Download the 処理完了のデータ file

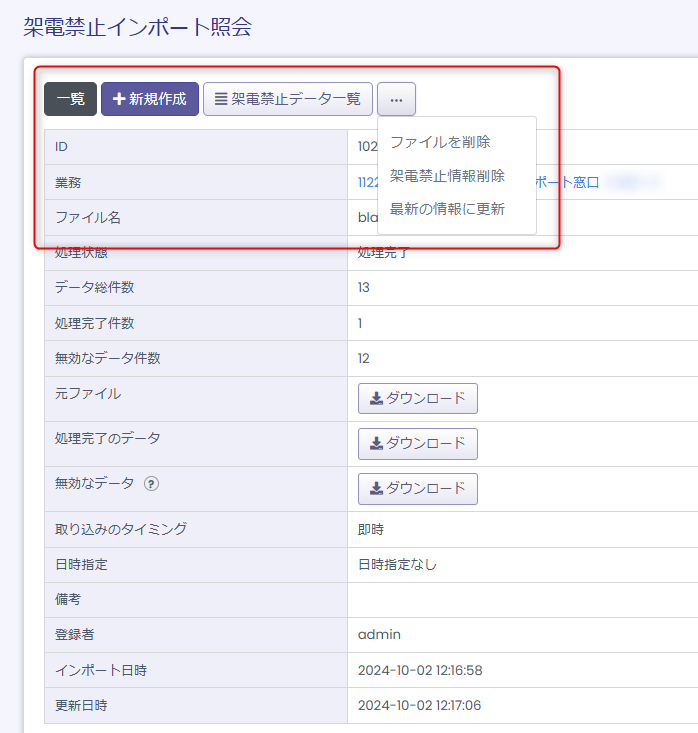point(417,443)
